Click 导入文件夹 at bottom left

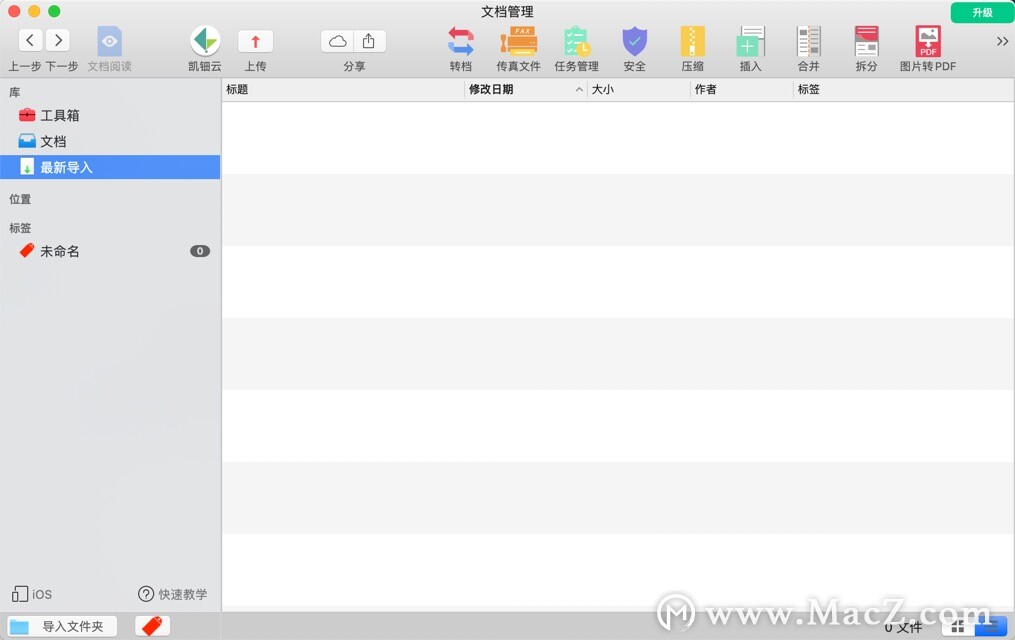point(62,625)
